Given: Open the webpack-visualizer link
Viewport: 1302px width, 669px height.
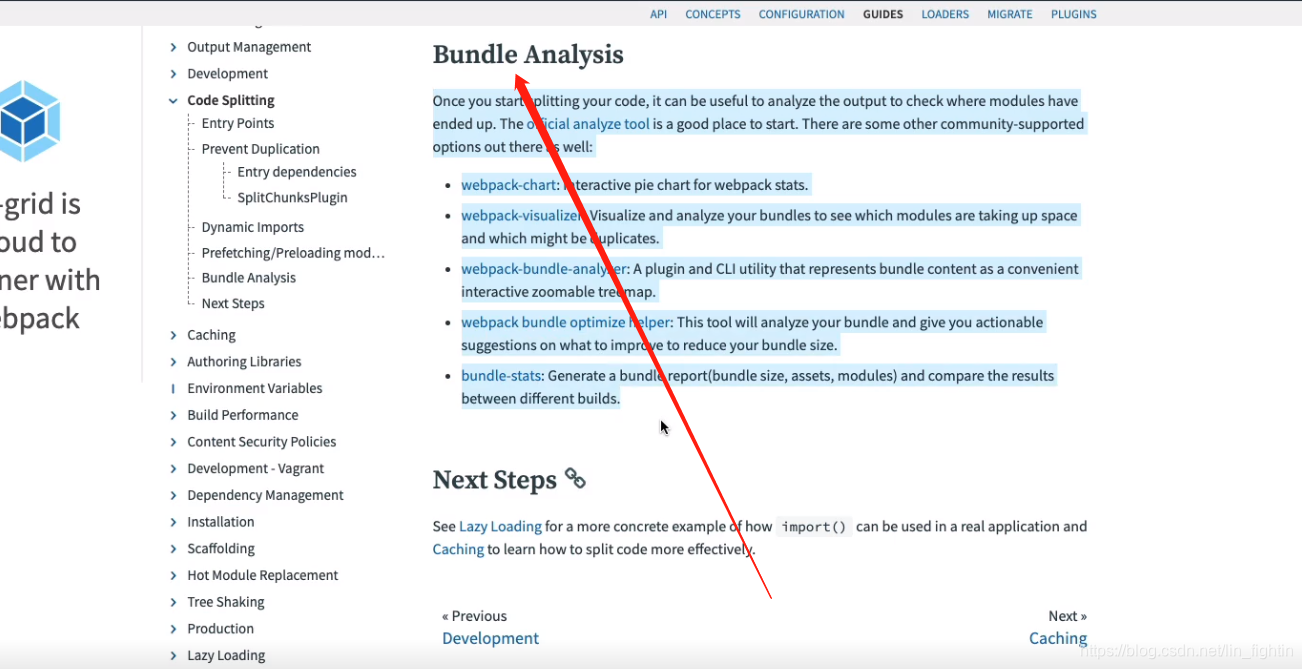Looking at the screenshot, I should (x=521, y=215).
